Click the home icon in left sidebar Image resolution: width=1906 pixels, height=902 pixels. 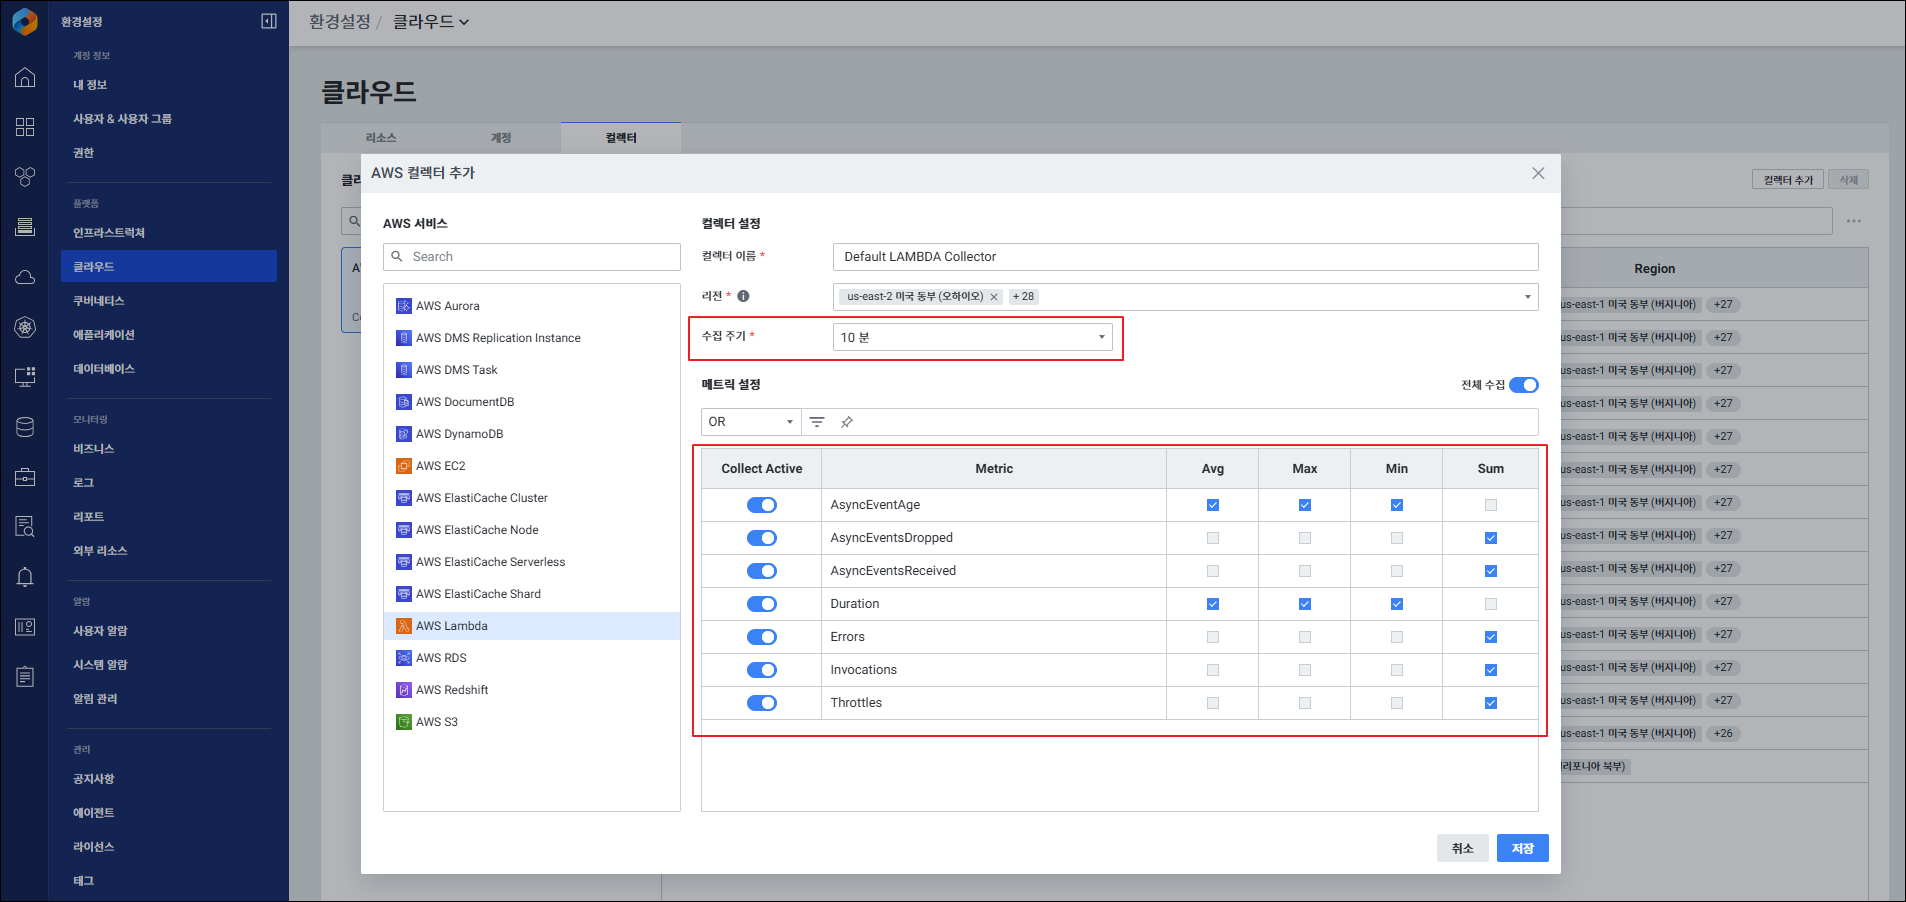pos(25,78)
